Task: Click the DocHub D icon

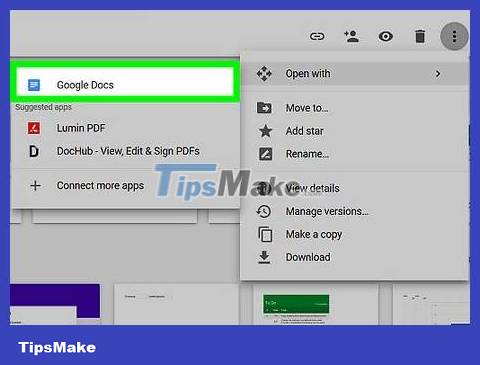Action: pyautogui.click(x=34, y=151)
